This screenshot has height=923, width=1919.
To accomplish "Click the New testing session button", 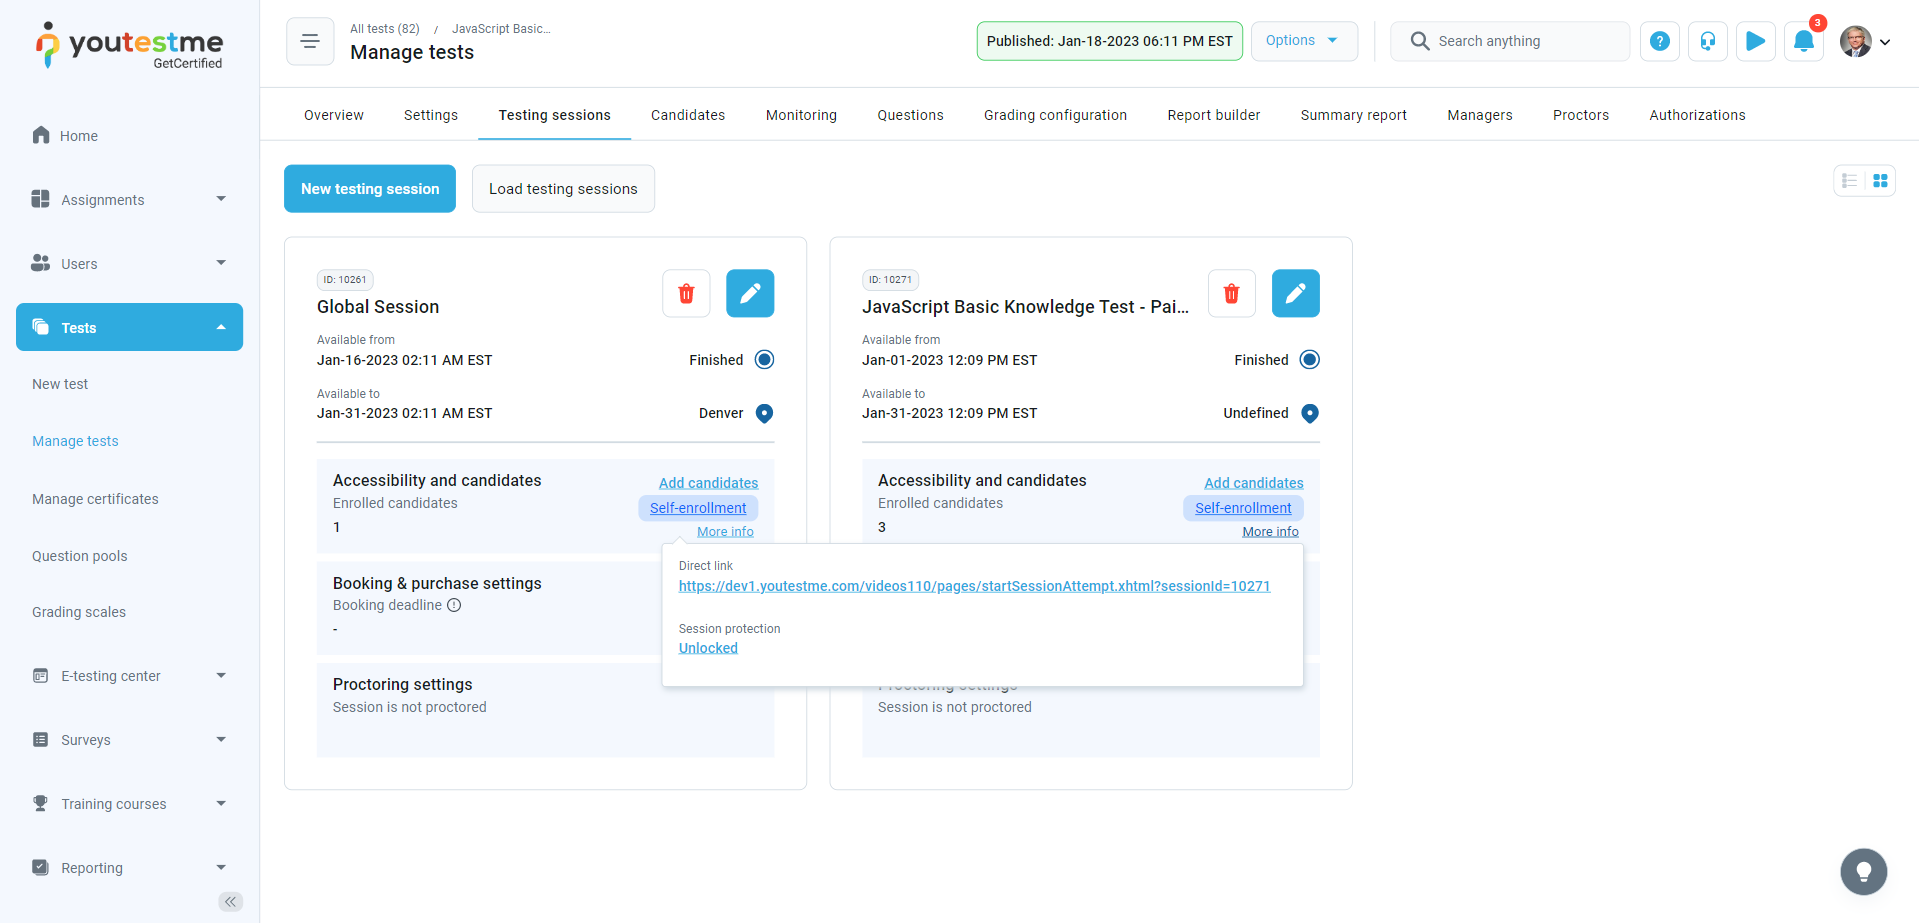I will pyautogui.click(x=370, y=189).
